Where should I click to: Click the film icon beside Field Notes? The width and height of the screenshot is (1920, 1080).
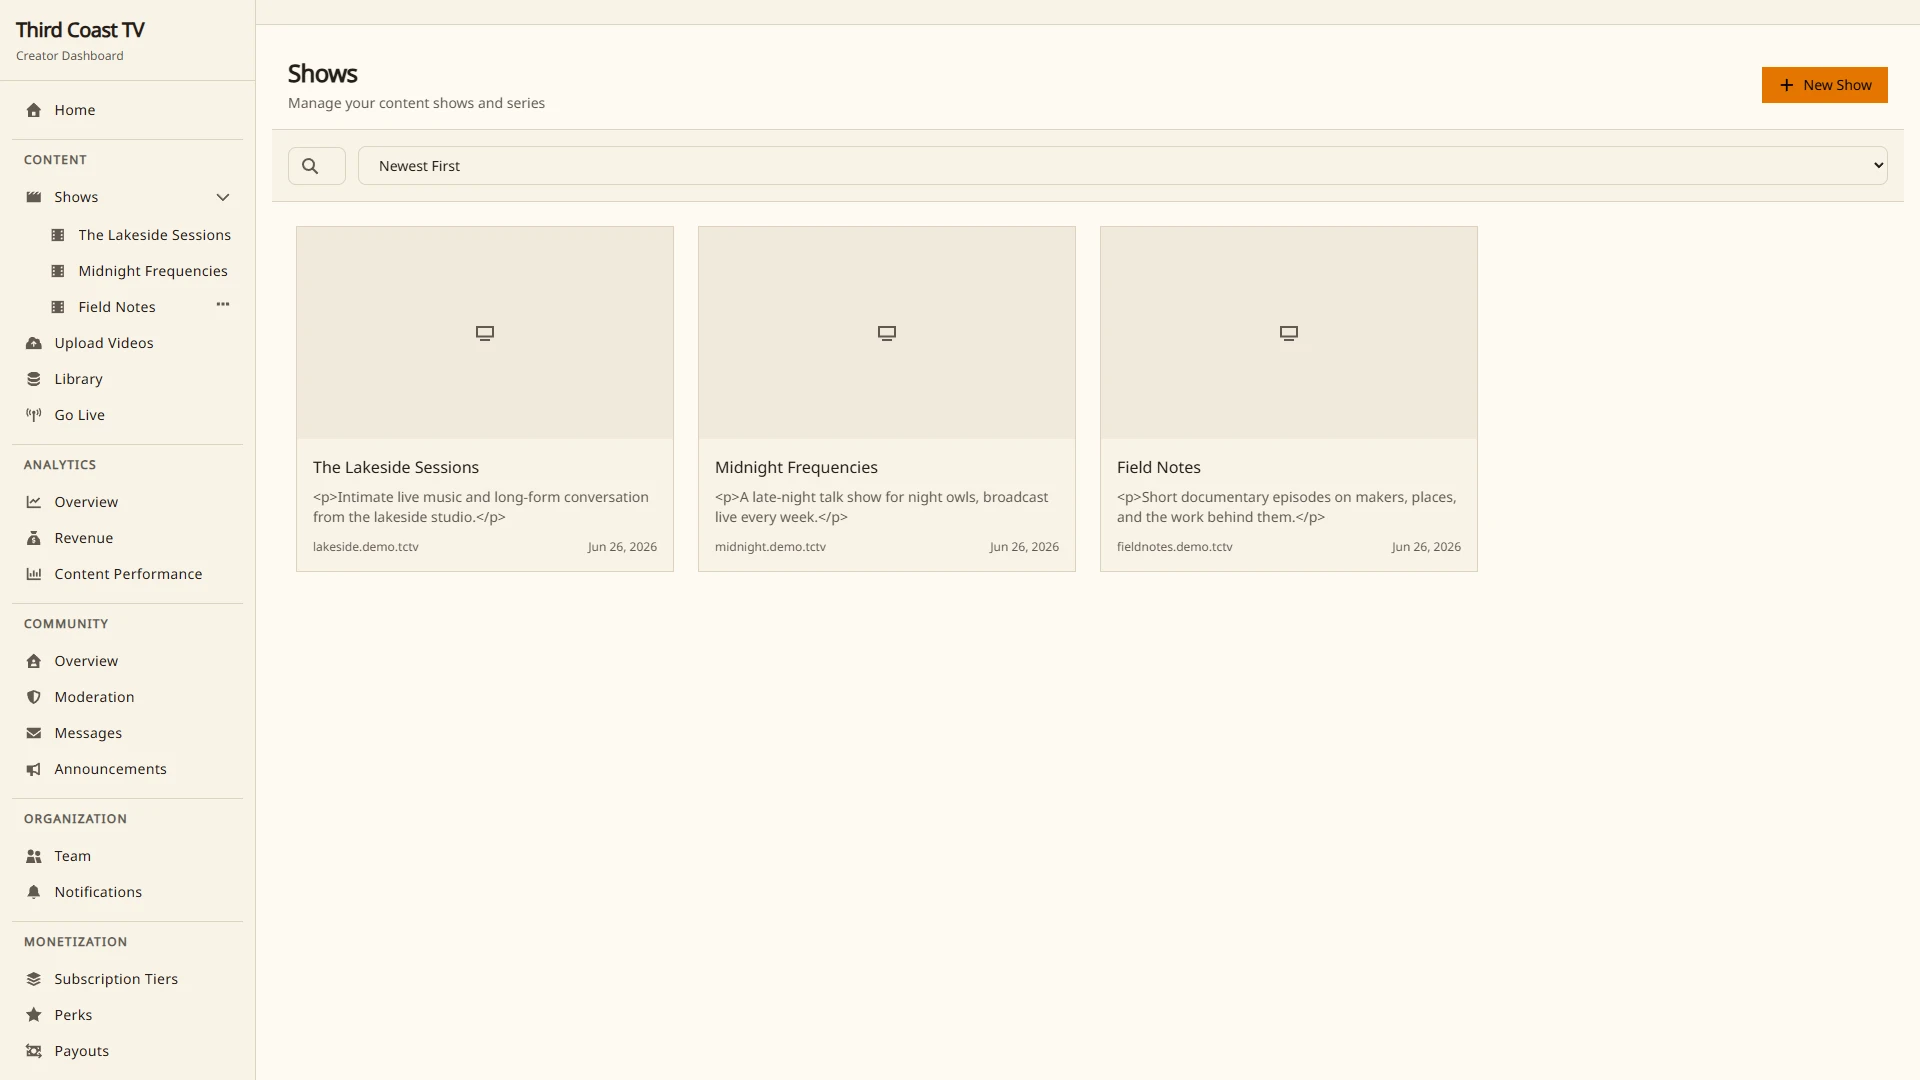[x=58, y=307]
